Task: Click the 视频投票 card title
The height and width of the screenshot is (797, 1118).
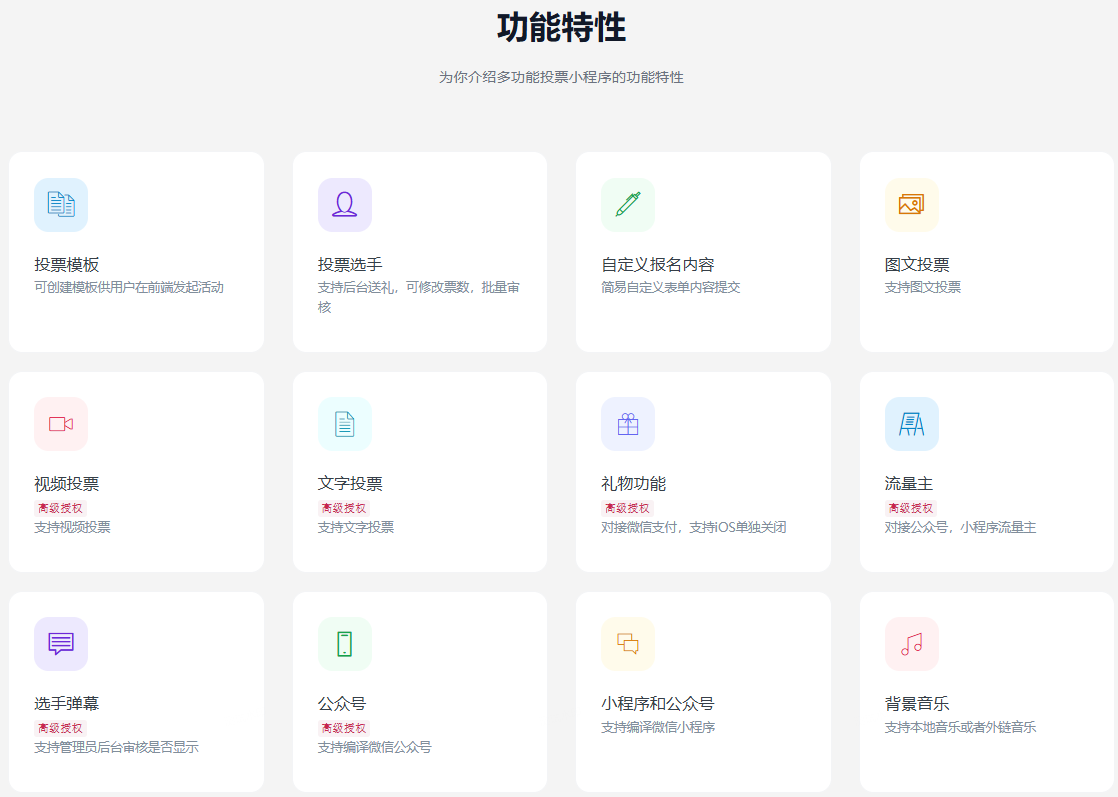Action: tap(66, 484)
